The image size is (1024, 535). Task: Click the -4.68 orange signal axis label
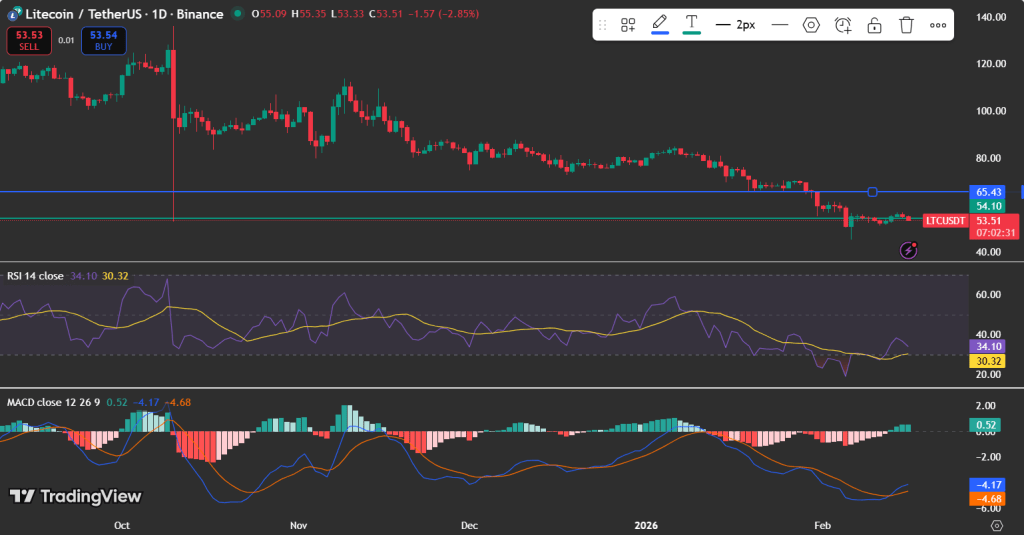tap(987, 499)
